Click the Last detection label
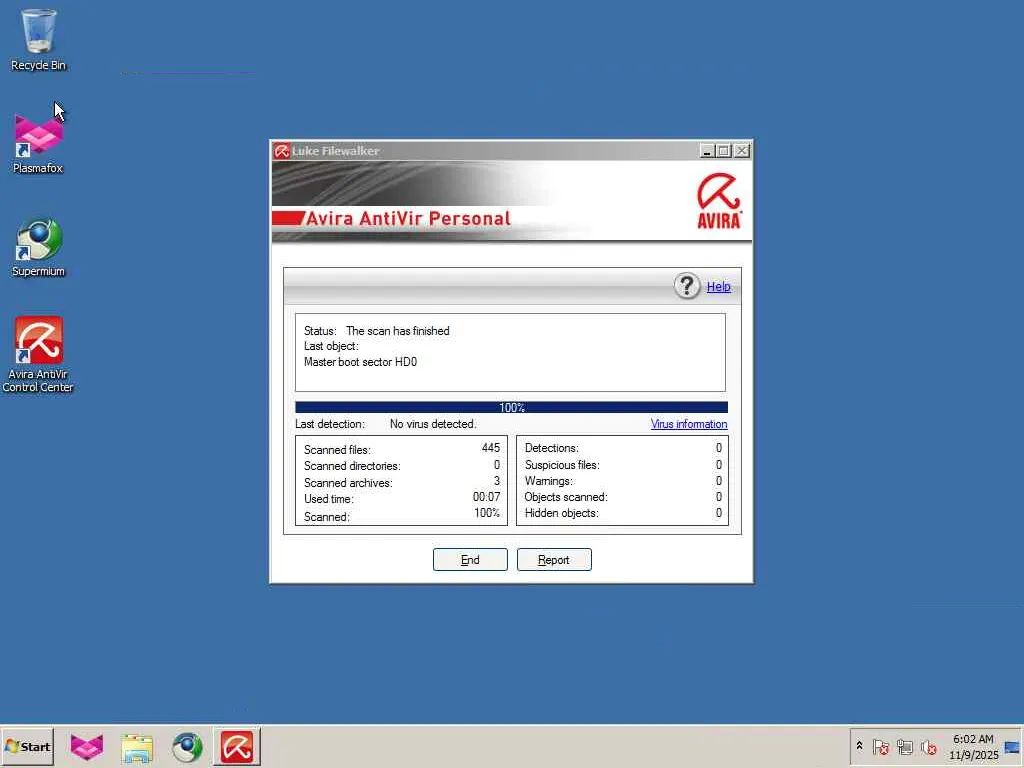The image size is (1024, 768). [330, 424]
